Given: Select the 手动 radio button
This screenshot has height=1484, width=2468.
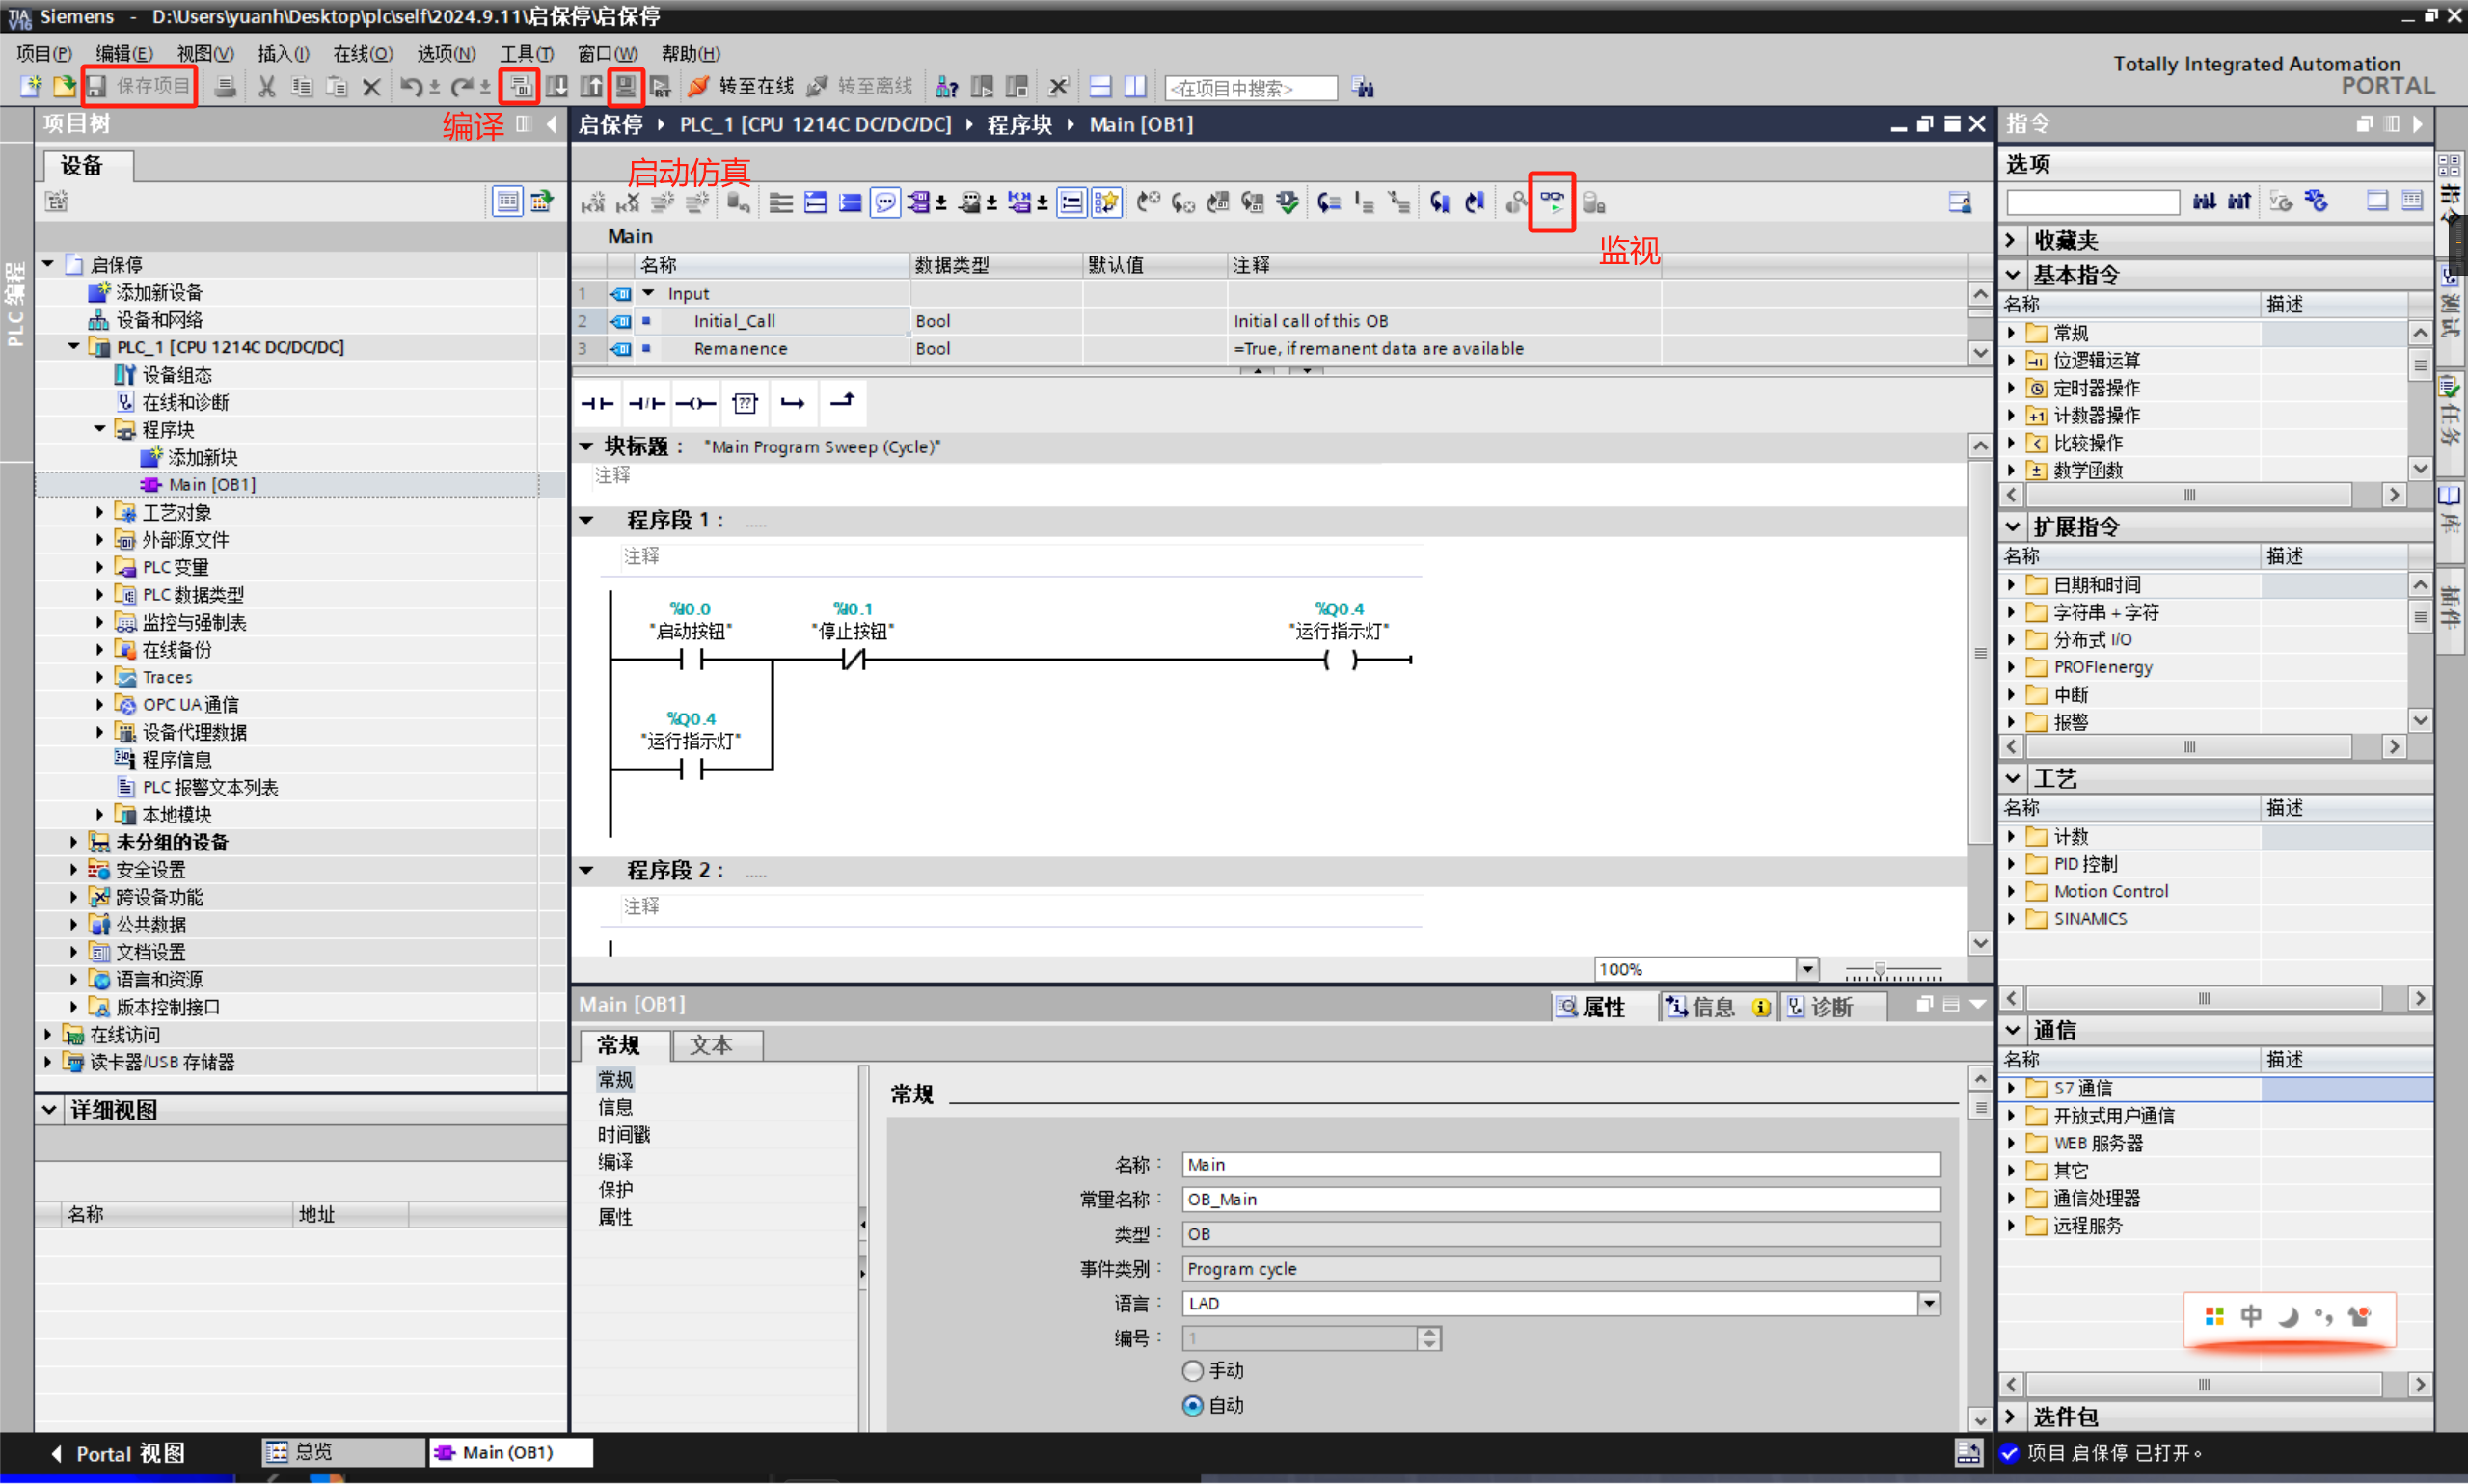Looking at the screenshot, I should click(x=1192, y=1370).
